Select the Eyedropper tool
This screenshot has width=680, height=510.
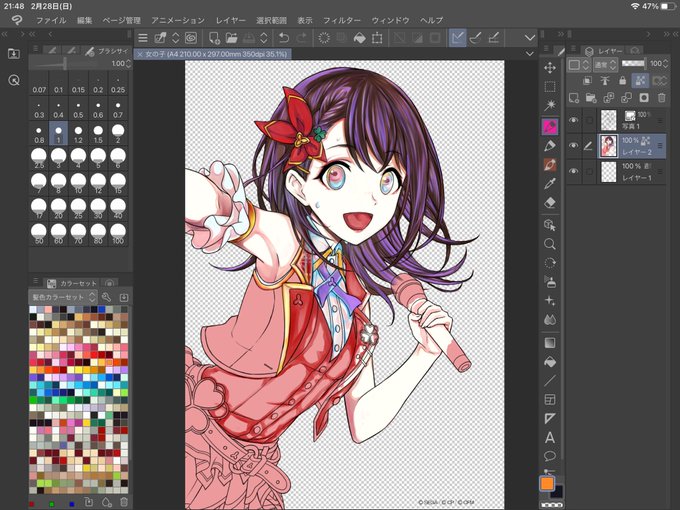(x=550, y=183)
